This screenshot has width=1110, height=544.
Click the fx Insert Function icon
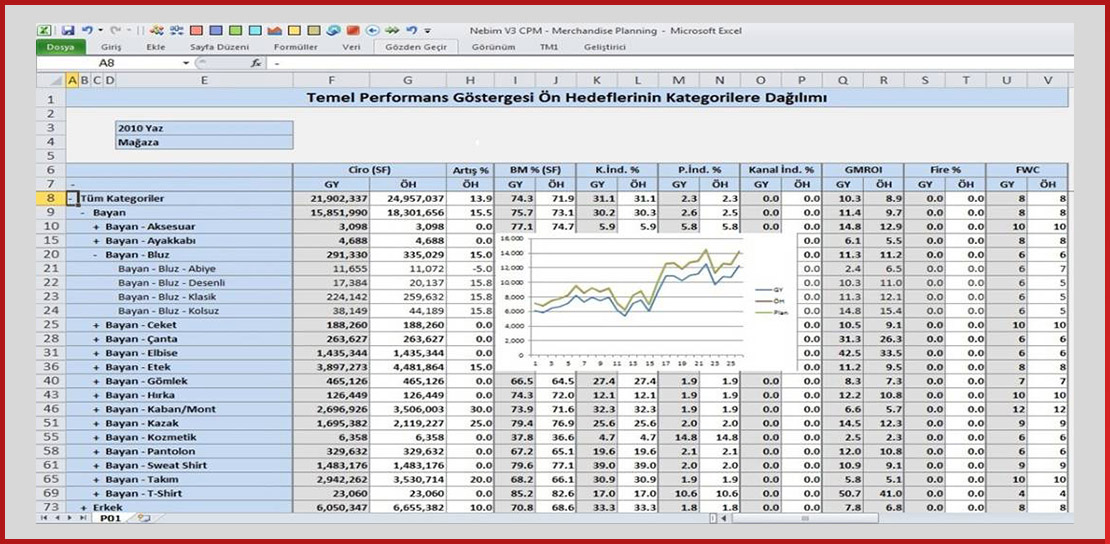tap(256, 63)
